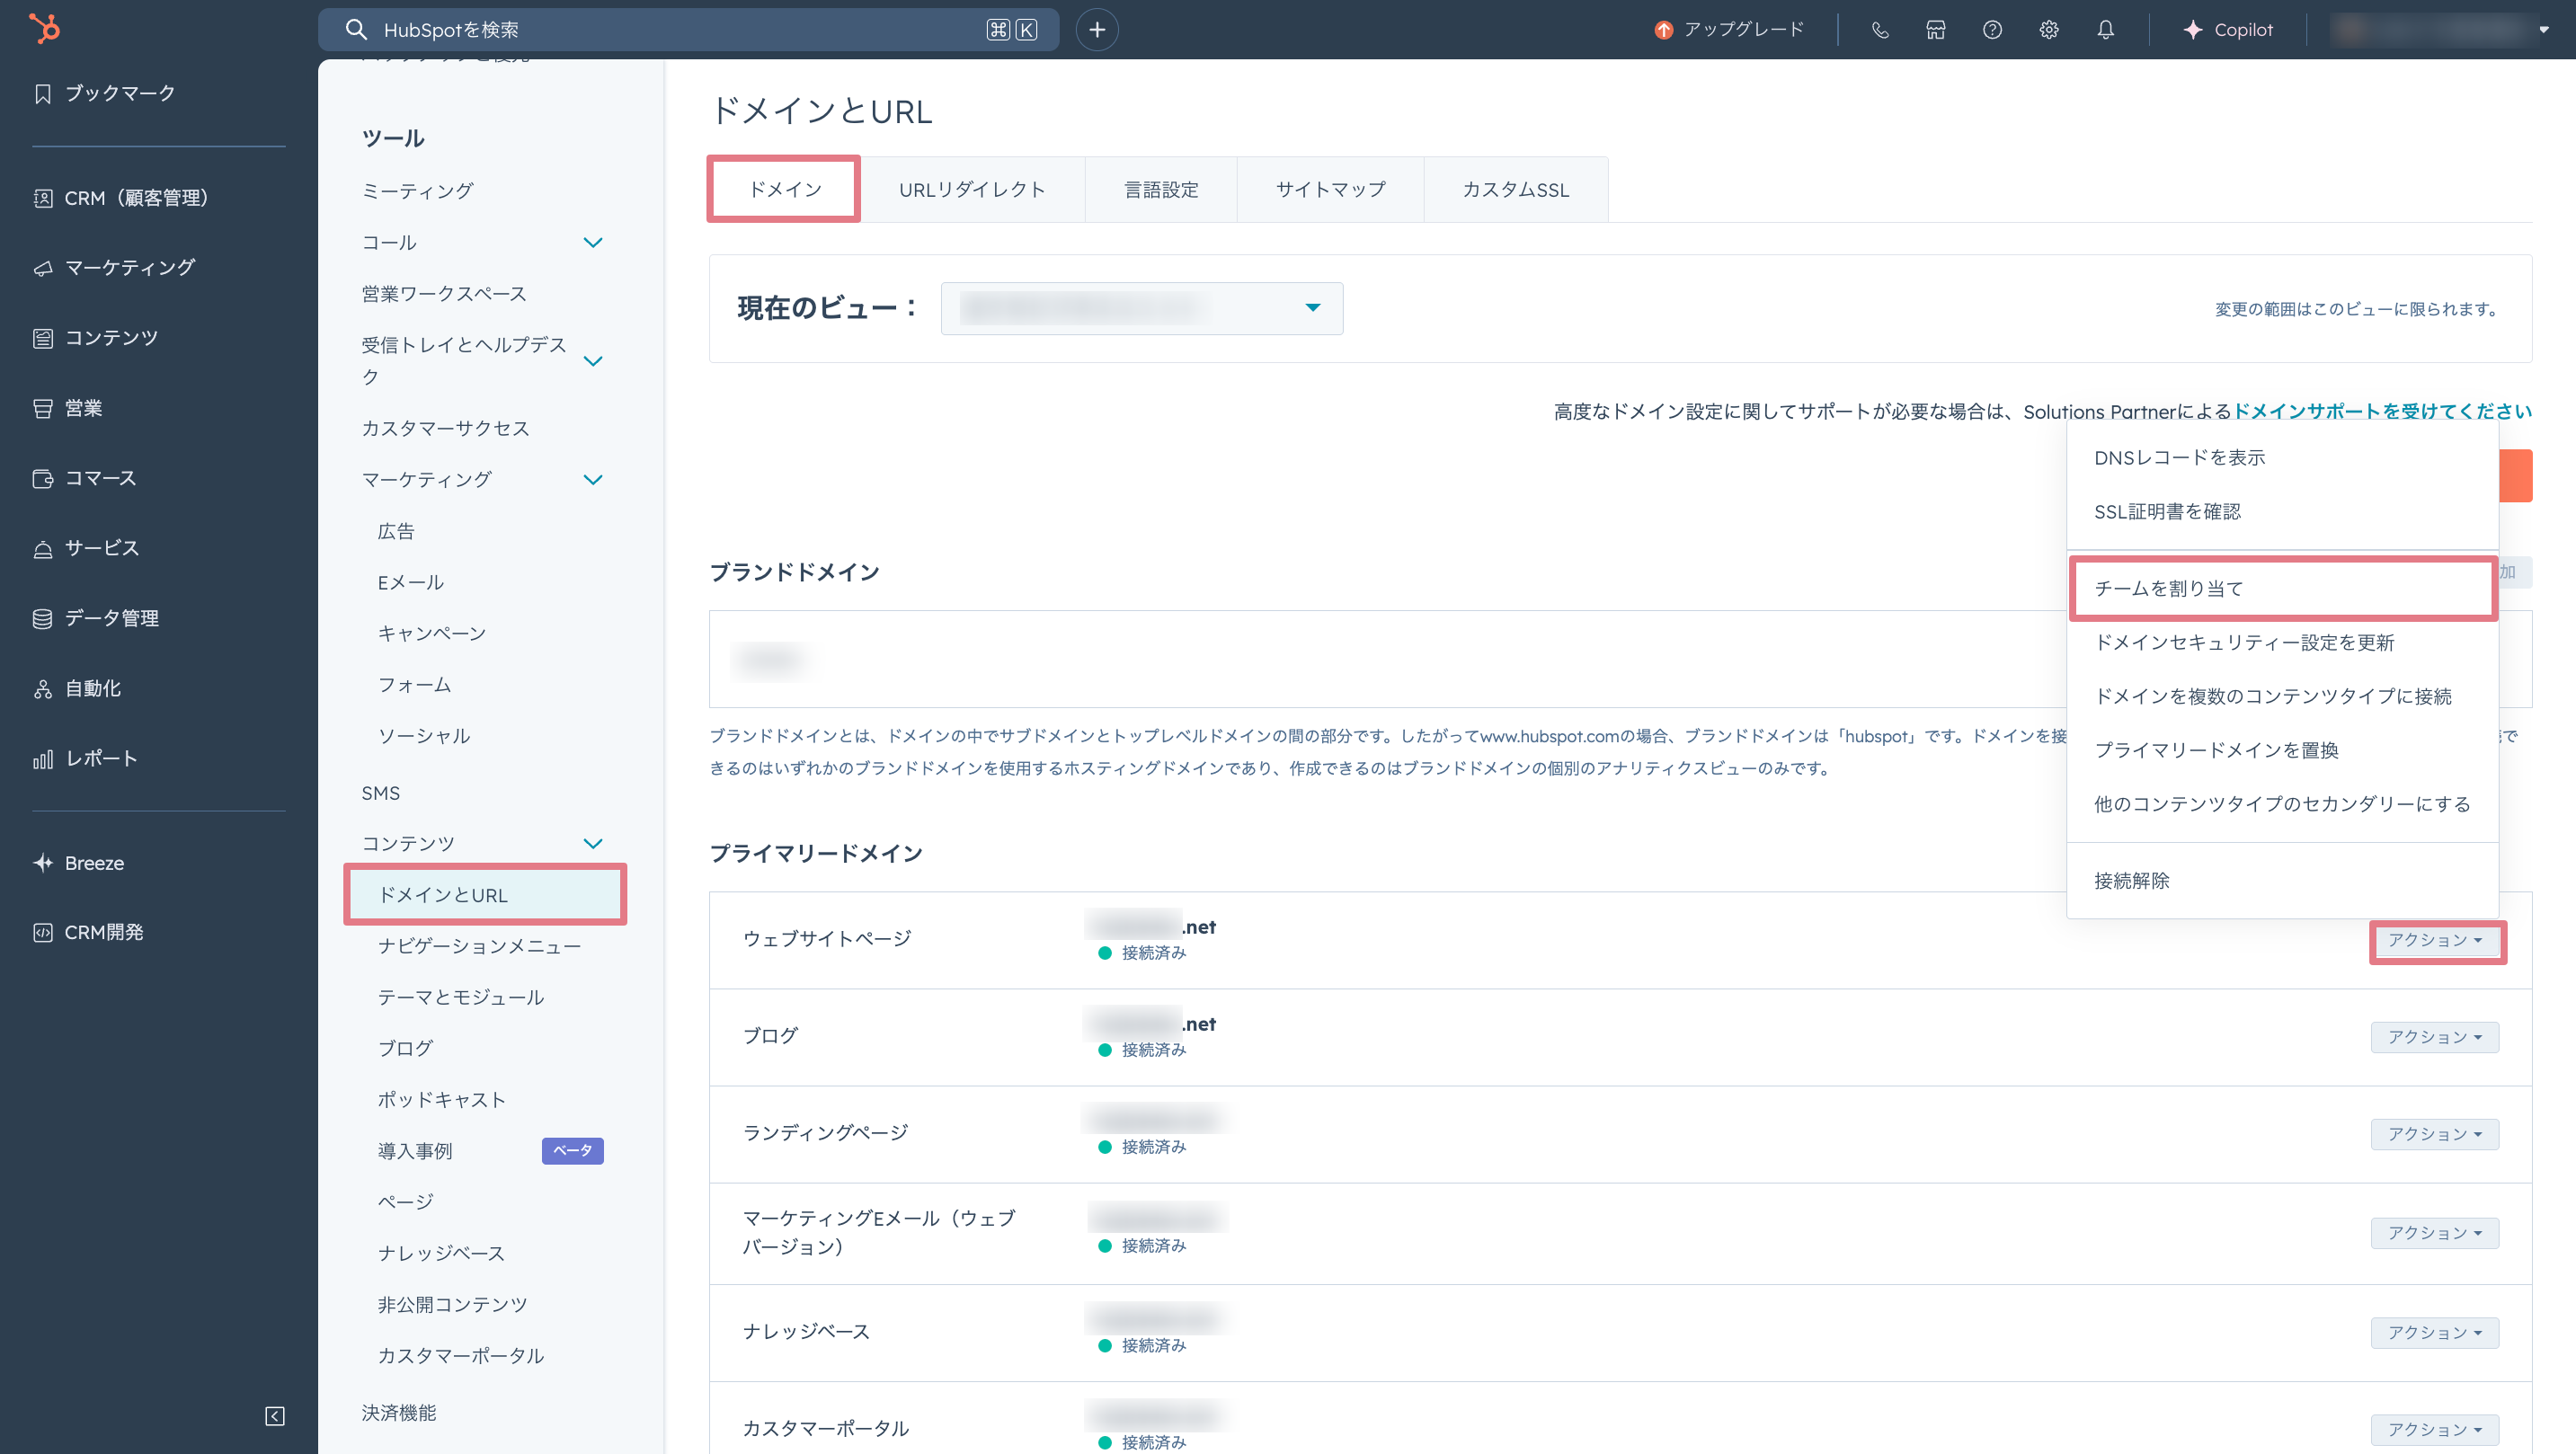Open ミーティング settings
The height and width of the screenshot is (1454, 2576).
coord(418,191)
